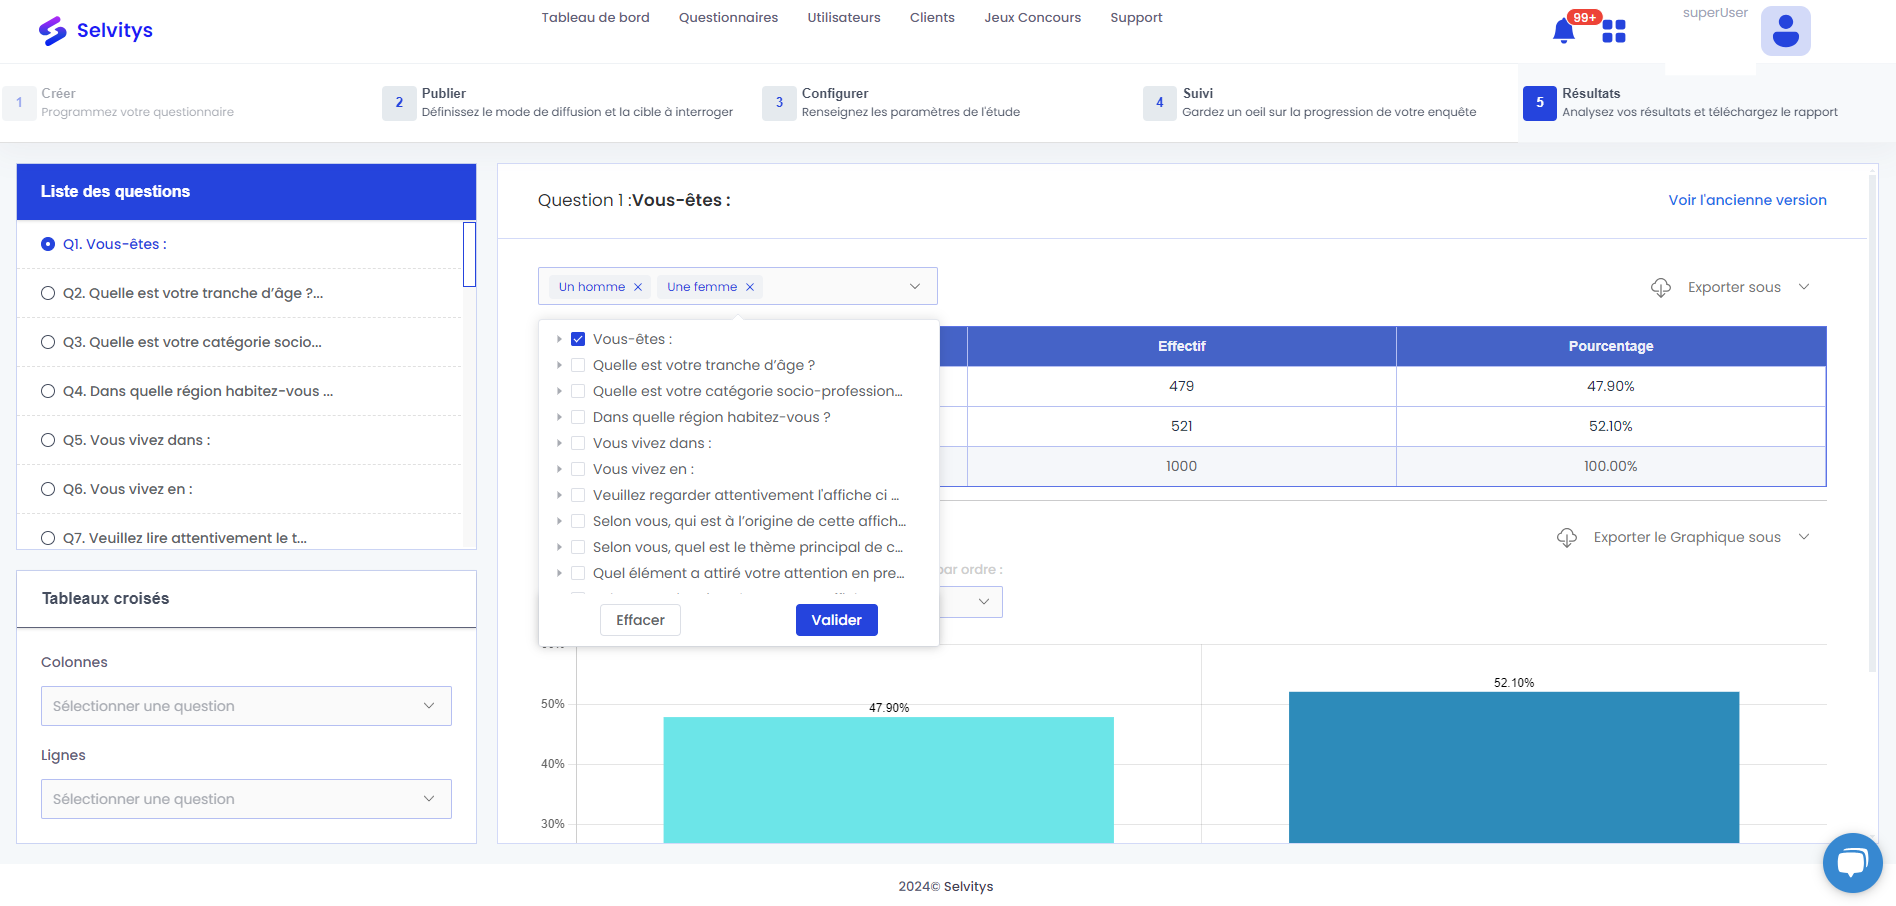The image size is (1896, 906).
Task: Open the chat support bubble
Action: coord(1853,862)
